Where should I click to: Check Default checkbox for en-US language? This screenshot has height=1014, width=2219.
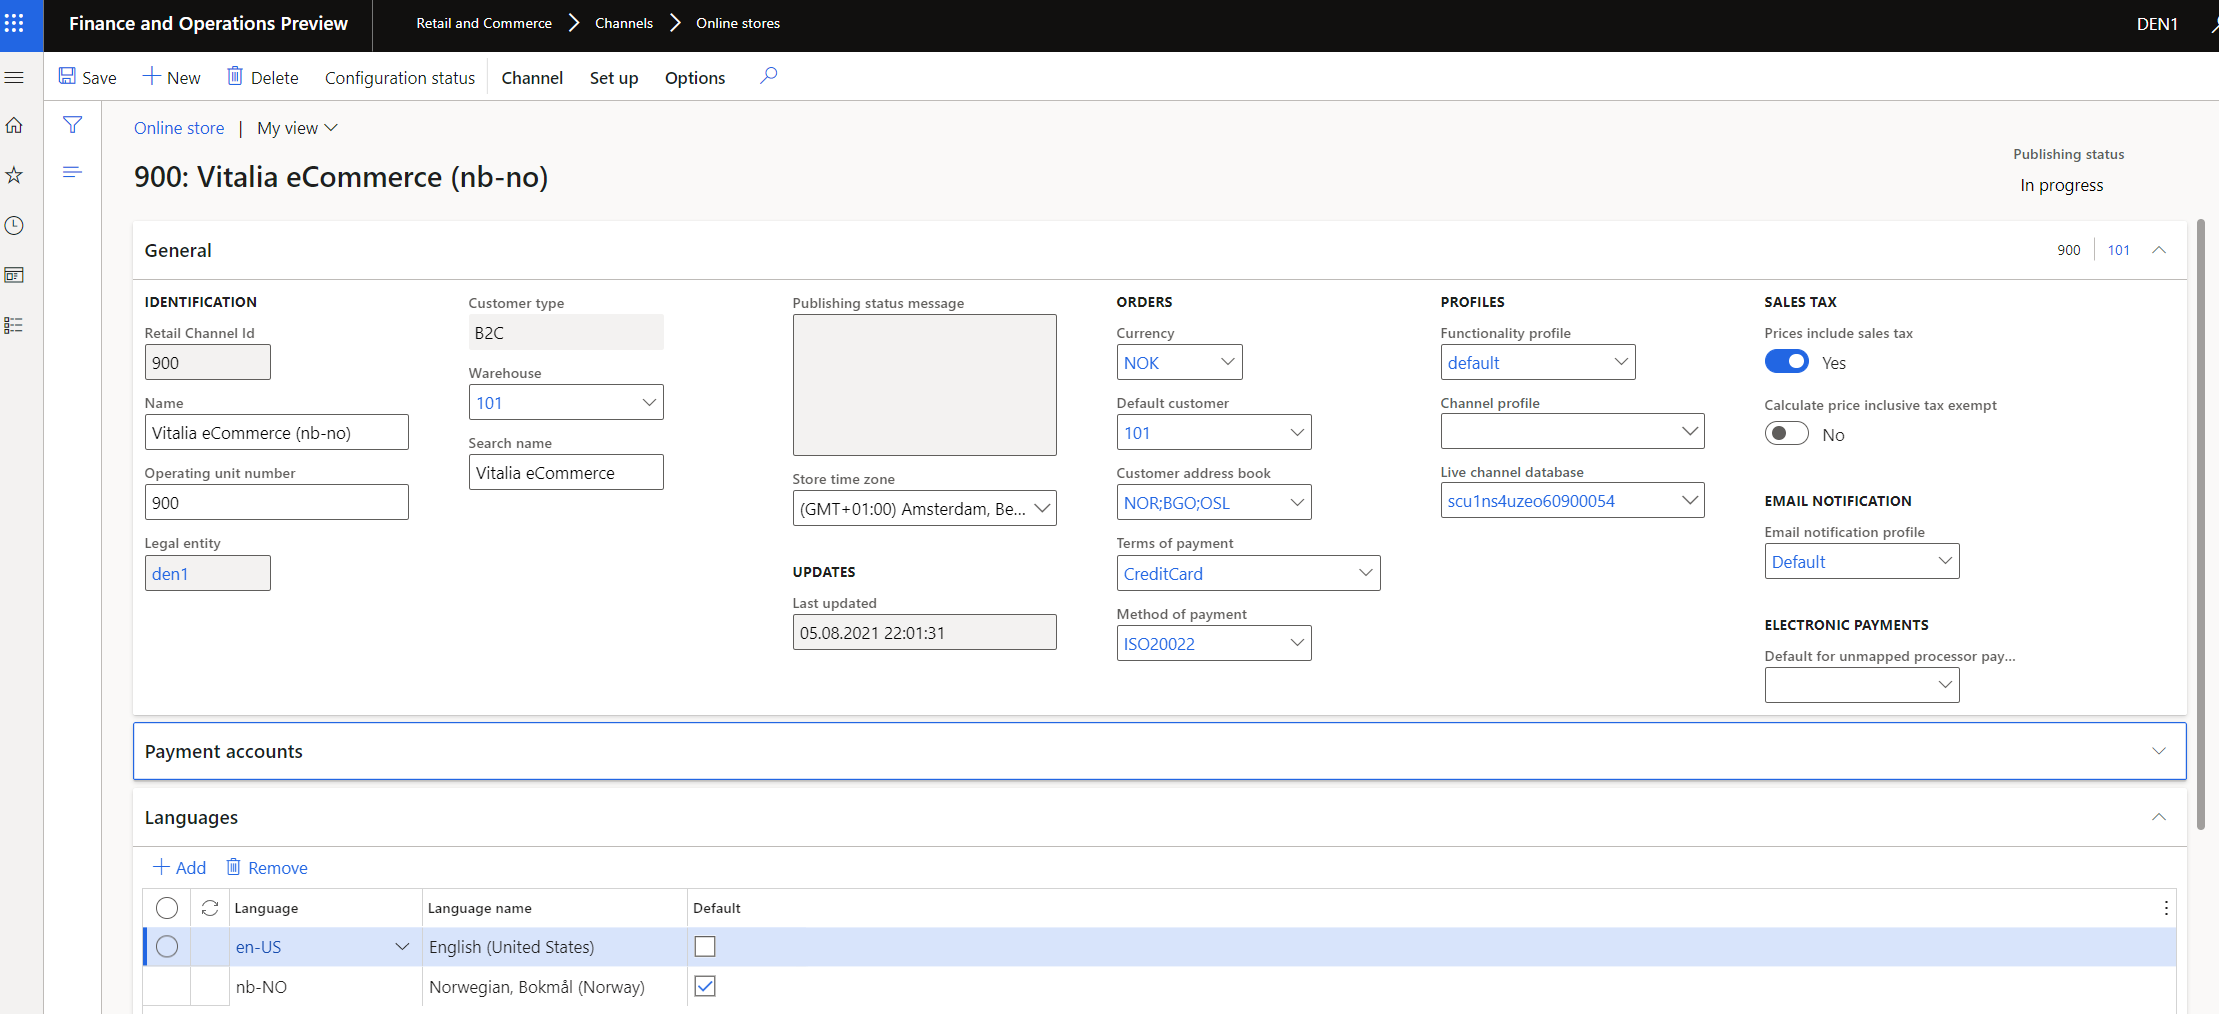point(705,946)
